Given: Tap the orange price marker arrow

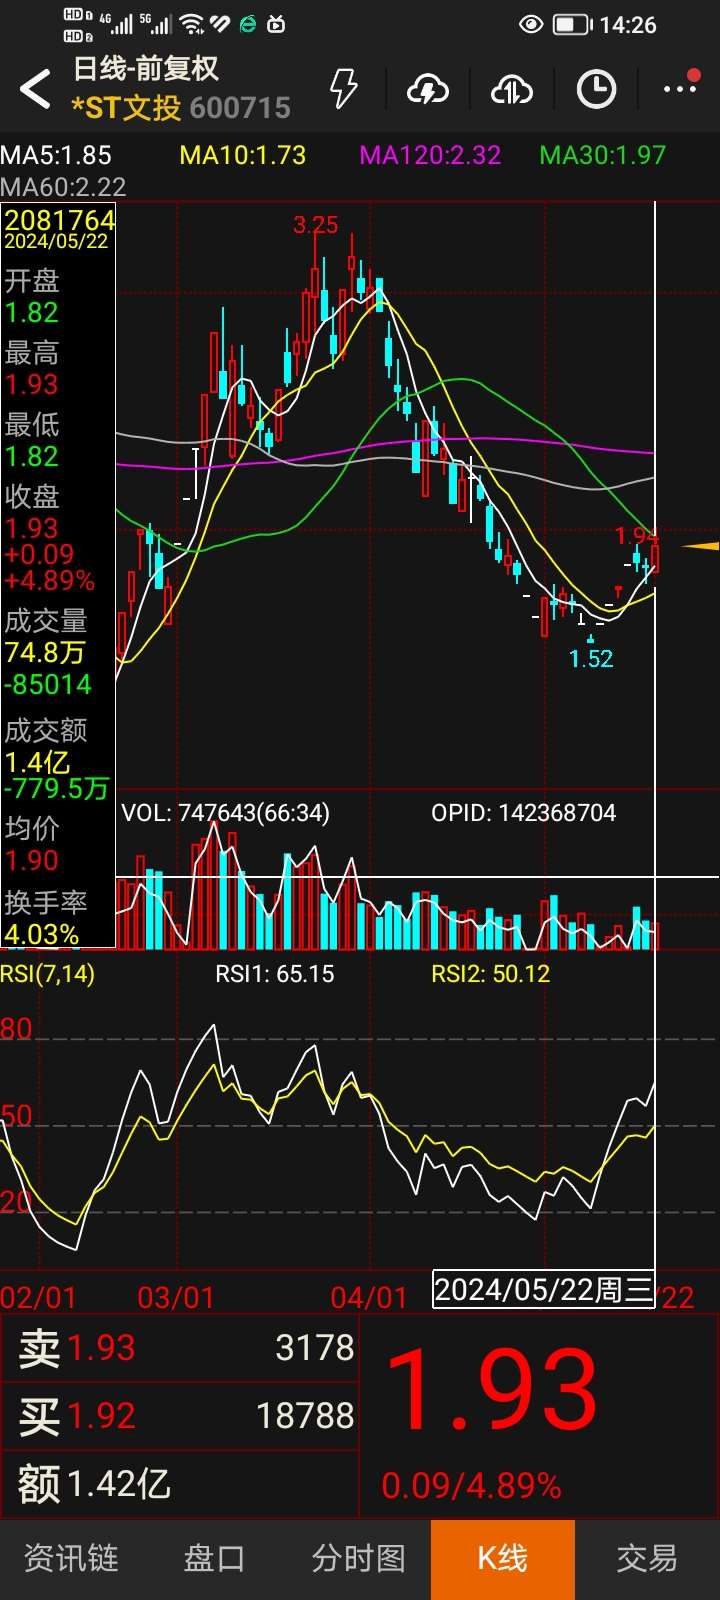Looking at the screenshot, I should pyautogui.click(x=700, y=546).
